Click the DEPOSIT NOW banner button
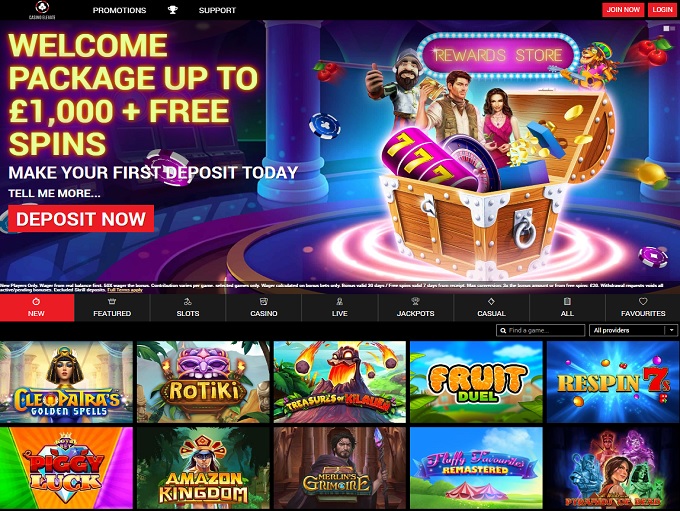This screenshot has width=680, height=511. coord(81,219)
